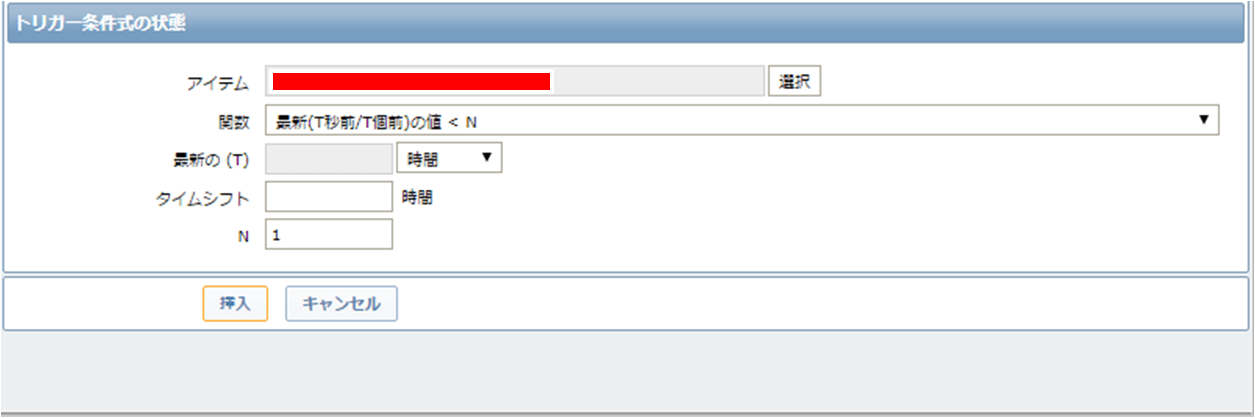Click the タイムシフト label
The height and width of the screenshot is (418, 1255).
click(203, 198)
